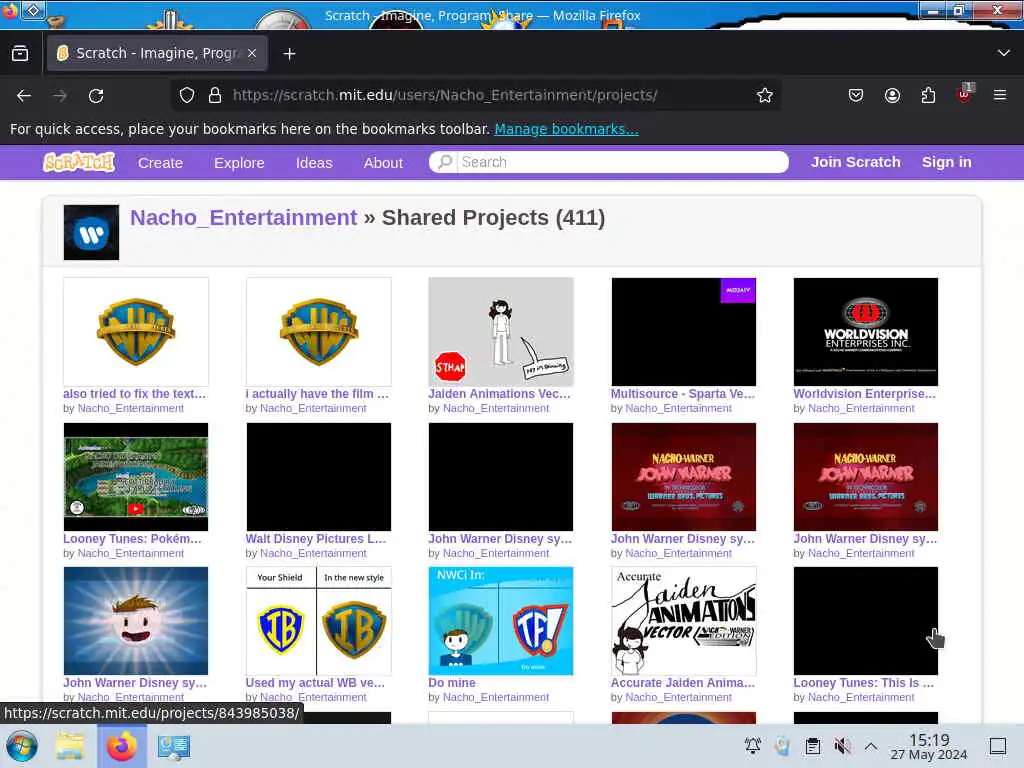
Task: Click the shield tracking protection icon
Action: [x=187, y=95]
